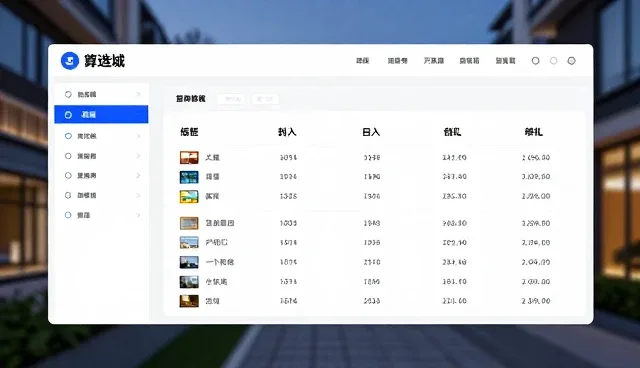Sort by the 日入 column header
The width and height of the screenshot is (640, 368).
pos(371,132)
